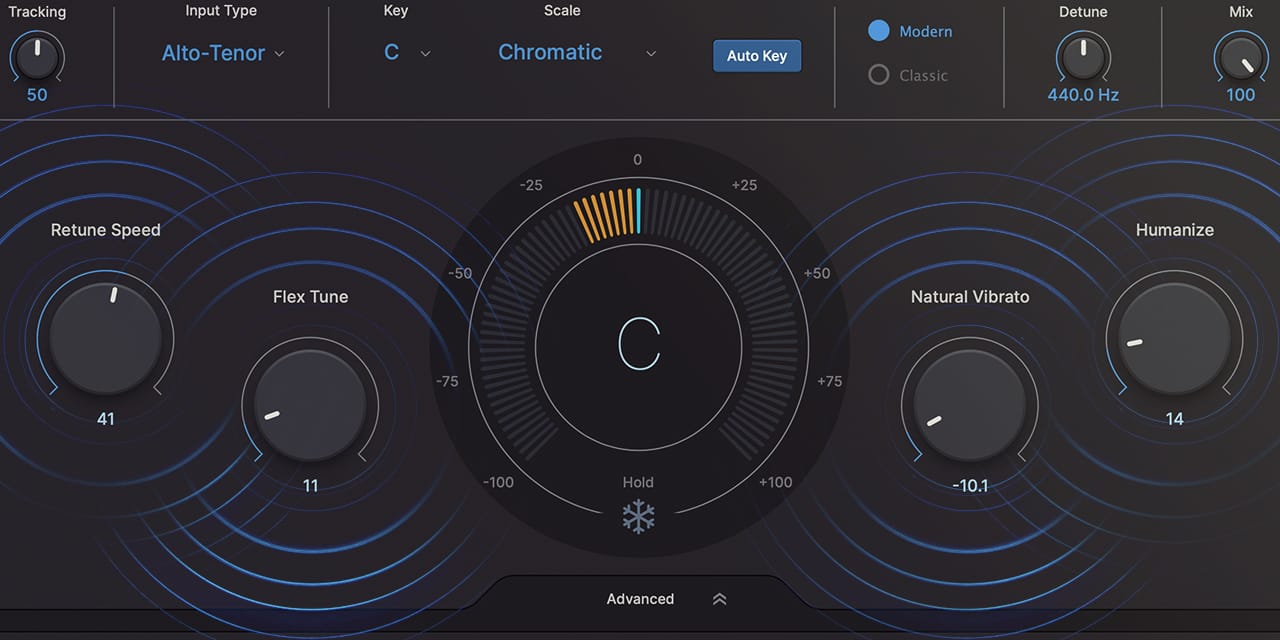The height and width of the screenshot is (640, 1280).
Task: Open the Key dropdown showing C
Action: pos(405,52)
